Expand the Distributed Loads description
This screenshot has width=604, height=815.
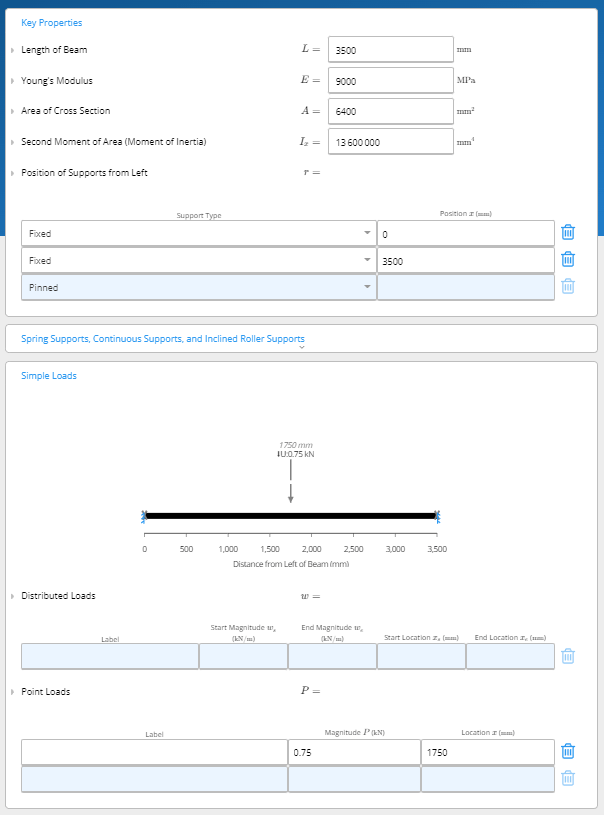click(12, 596)
